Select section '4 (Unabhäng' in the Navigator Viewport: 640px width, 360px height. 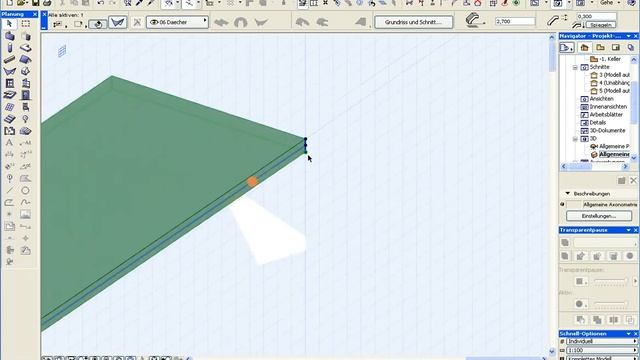[x=614, y=83]
